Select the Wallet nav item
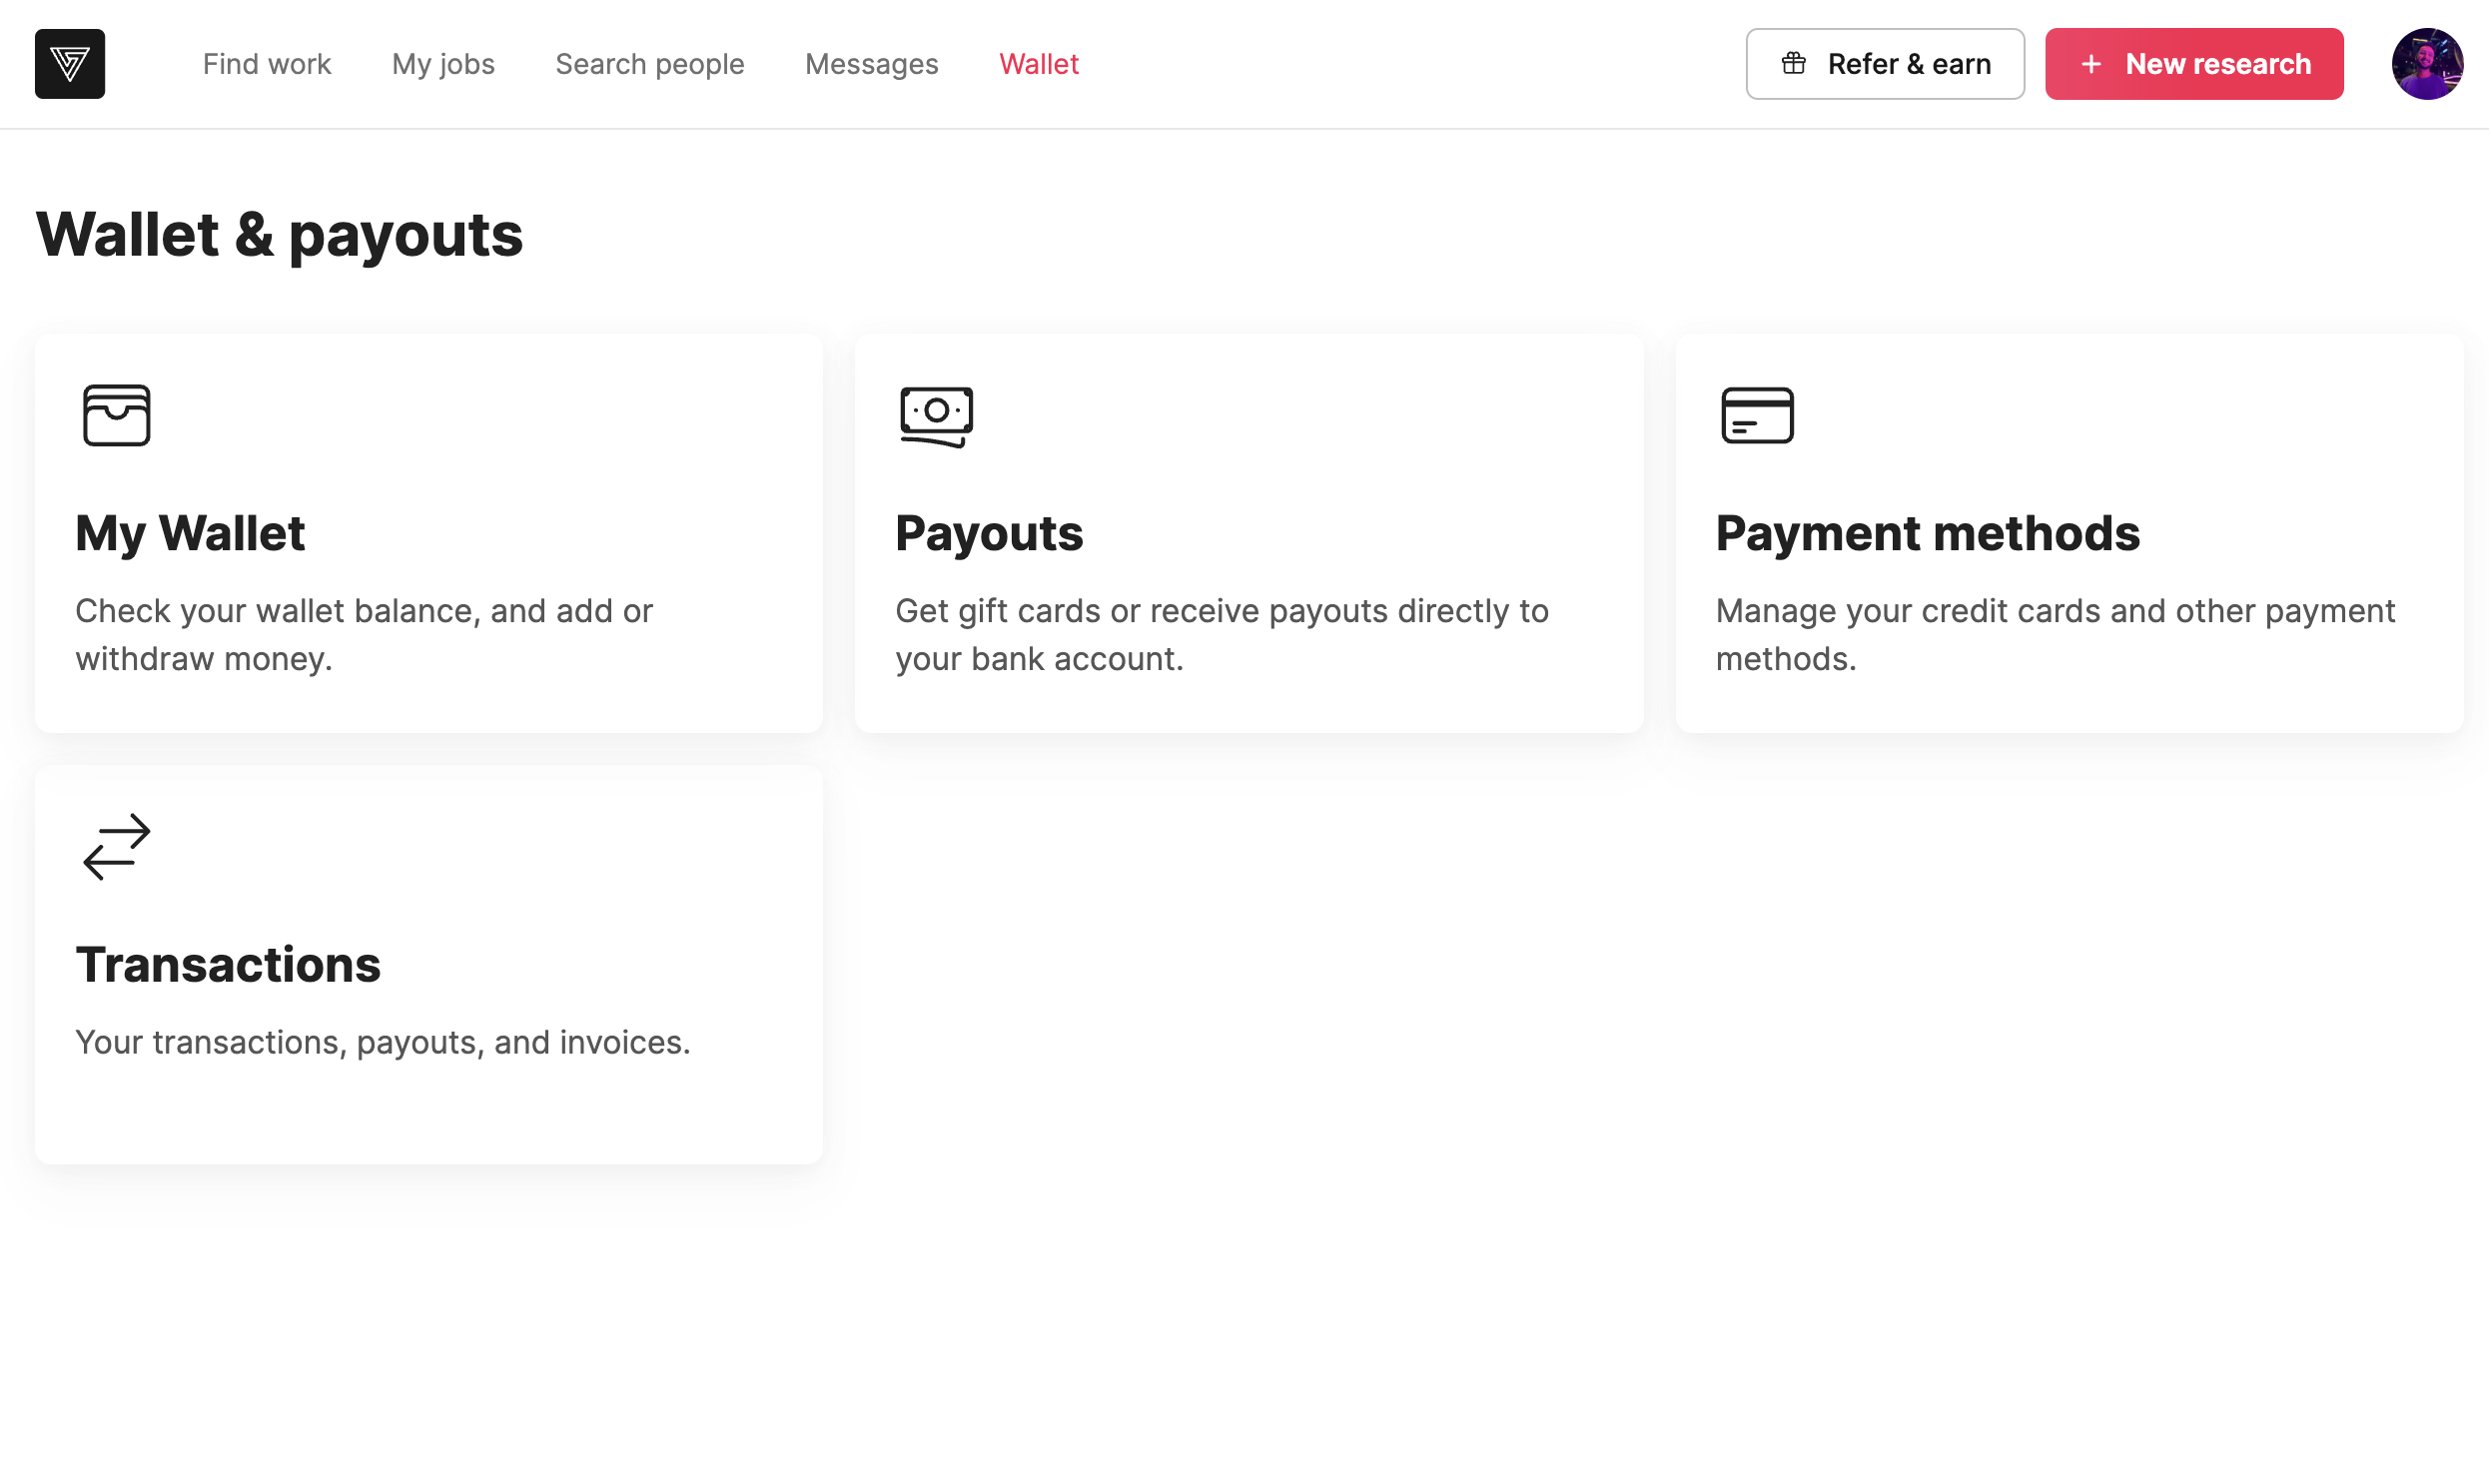This screenshot has height=1484, width=2489. (1038, 64)
